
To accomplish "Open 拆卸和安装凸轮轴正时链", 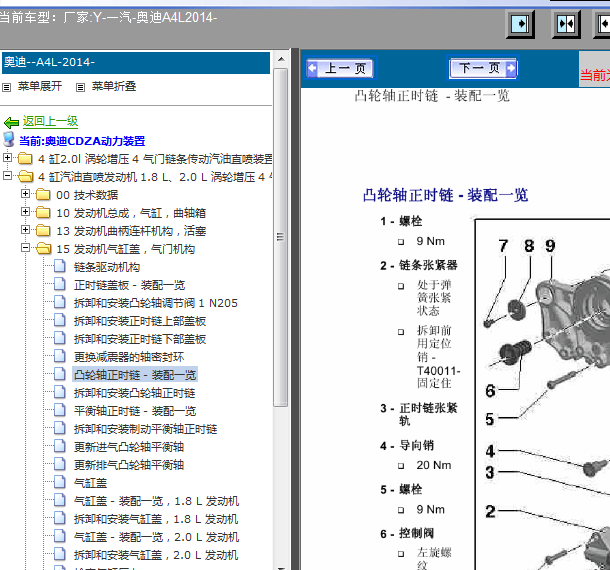I will point(134,393).
